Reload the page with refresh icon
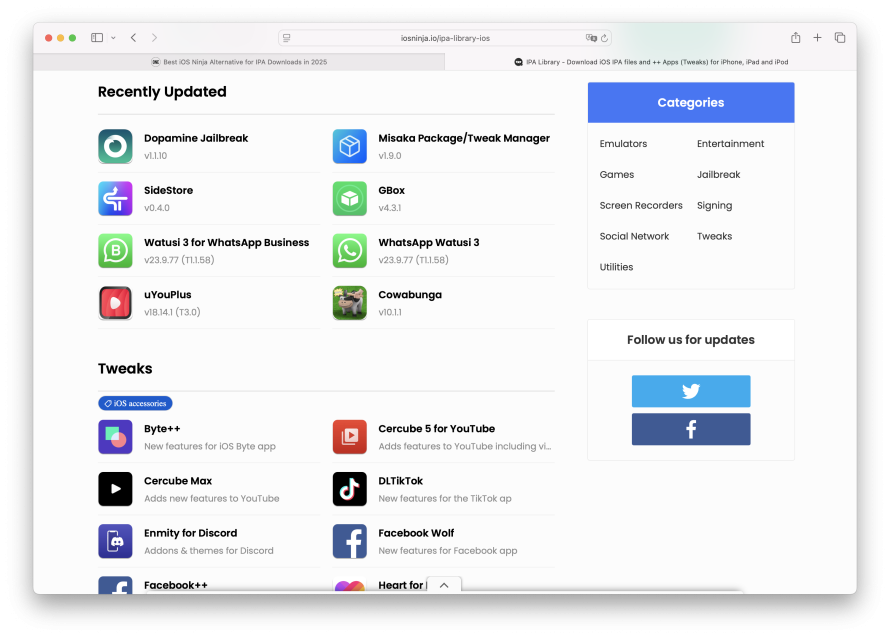Image resolution: width=890 pixels, height=638 pixels. (x=604, y=38)
